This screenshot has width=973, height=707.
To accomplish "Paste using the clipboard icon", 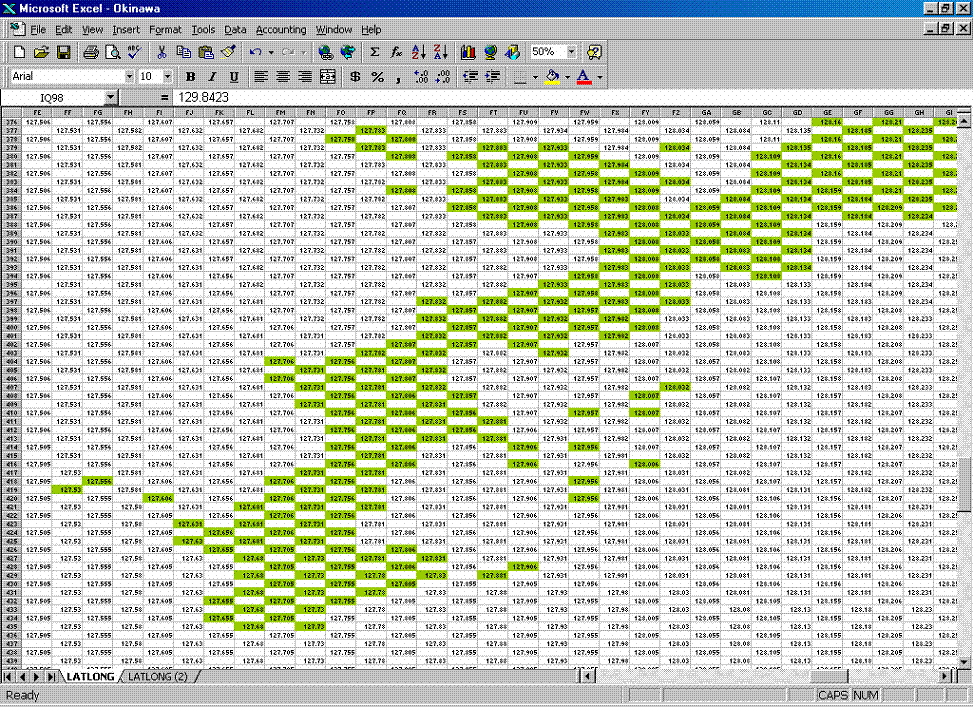I will (x=205, y=52).
